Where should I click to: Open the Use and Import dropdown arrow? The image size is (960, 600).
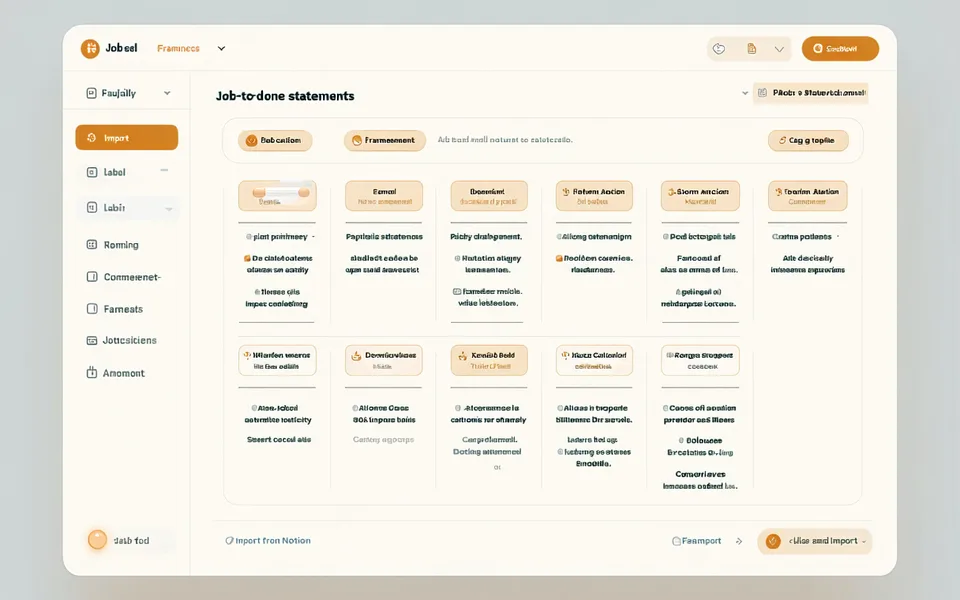864,542
